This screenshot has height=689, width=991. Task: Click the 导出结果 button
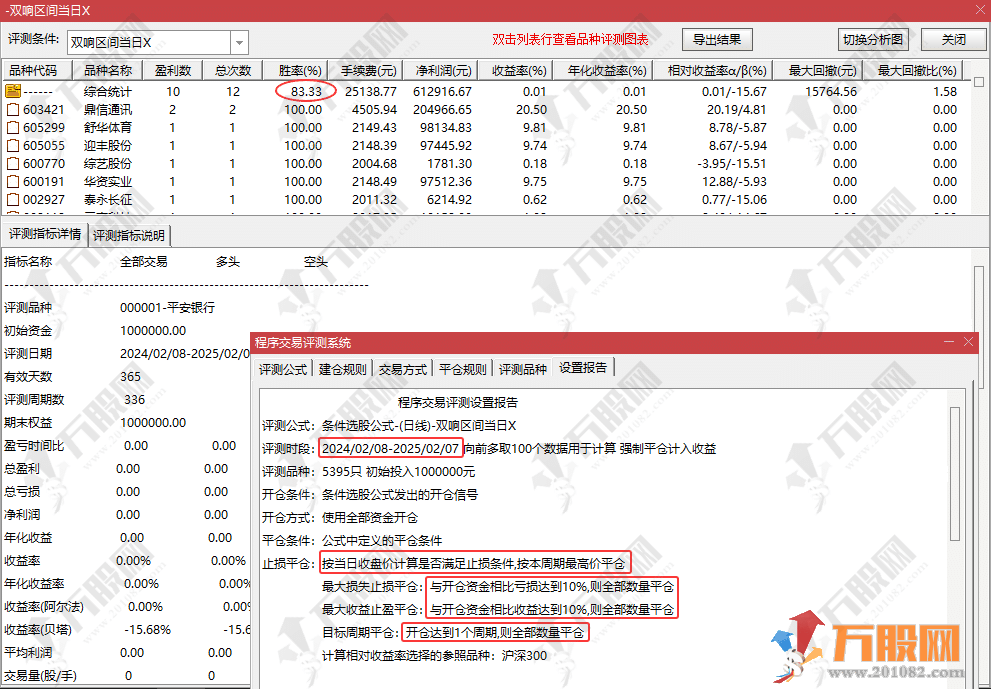pyautogui.click(x=717, y=39)
